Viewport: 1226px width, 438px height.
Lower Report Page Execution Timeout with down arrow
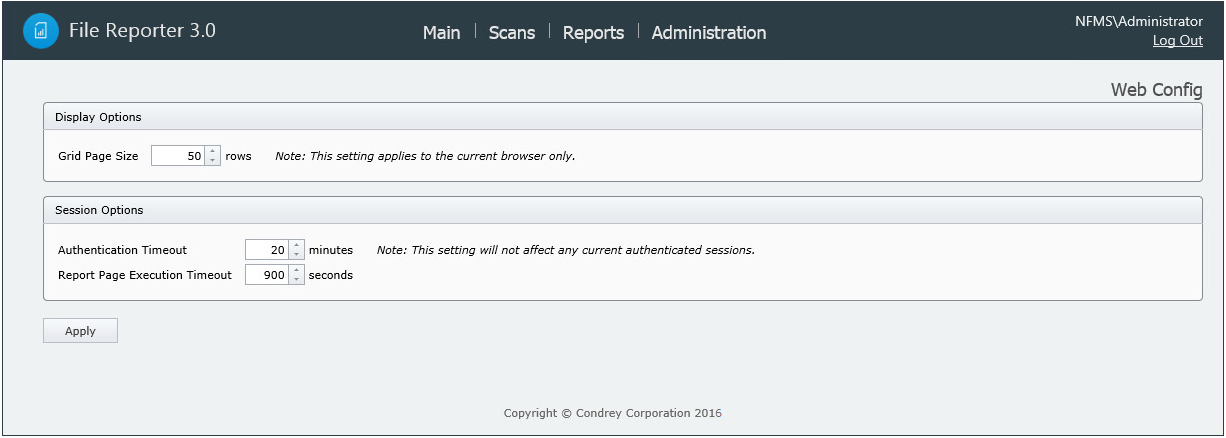296,280
